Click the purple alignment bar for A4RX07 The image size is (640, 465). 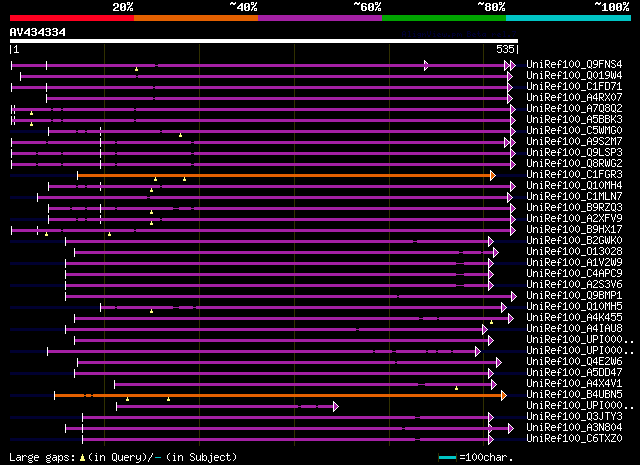point(279,98)
